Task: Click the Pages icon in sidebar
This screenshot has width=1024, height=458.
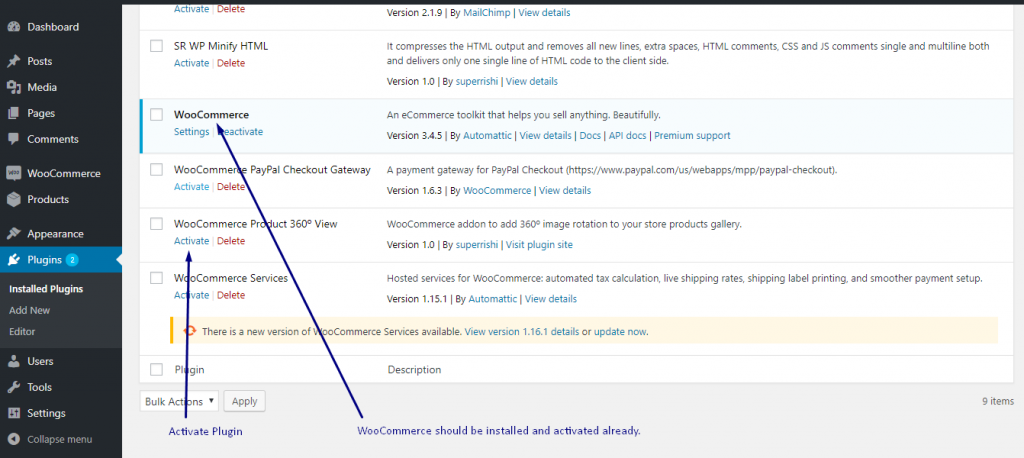Action: click(x=14, y=113)
